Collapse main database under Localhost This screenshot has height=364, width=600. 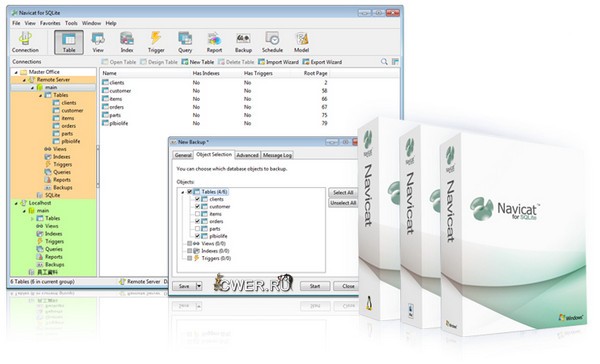24,211
